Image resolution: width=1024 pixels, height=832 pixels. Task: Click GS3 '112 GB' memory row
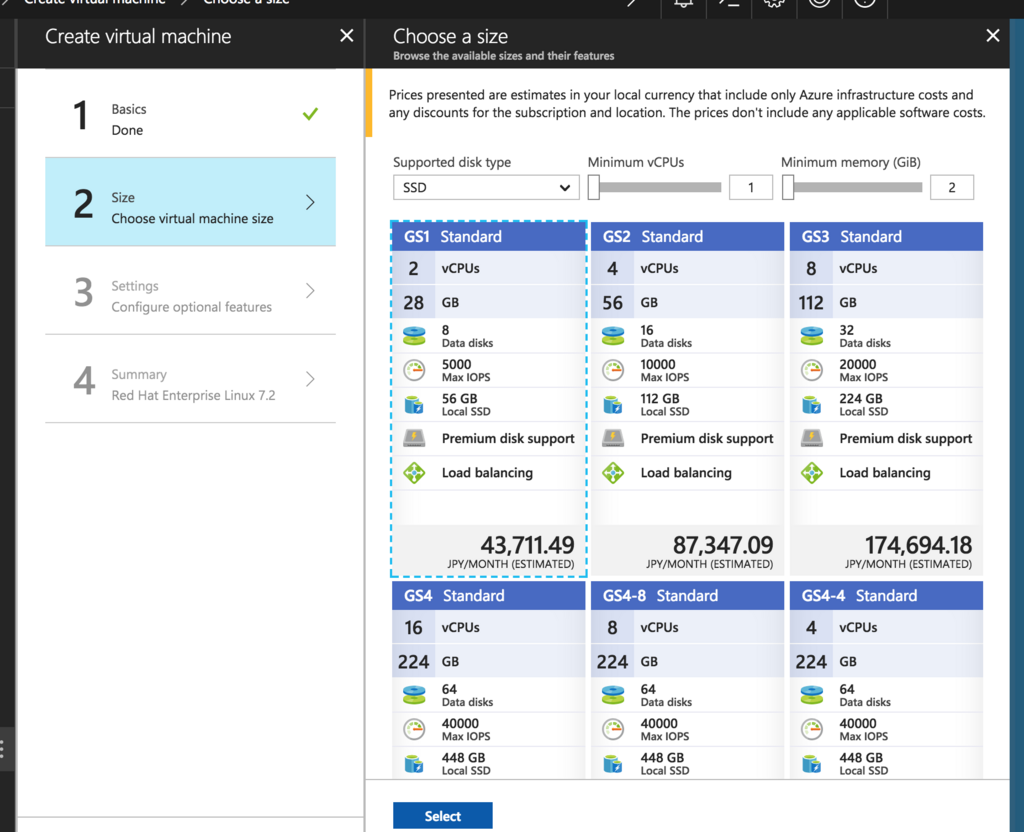(x=886, y=302)
